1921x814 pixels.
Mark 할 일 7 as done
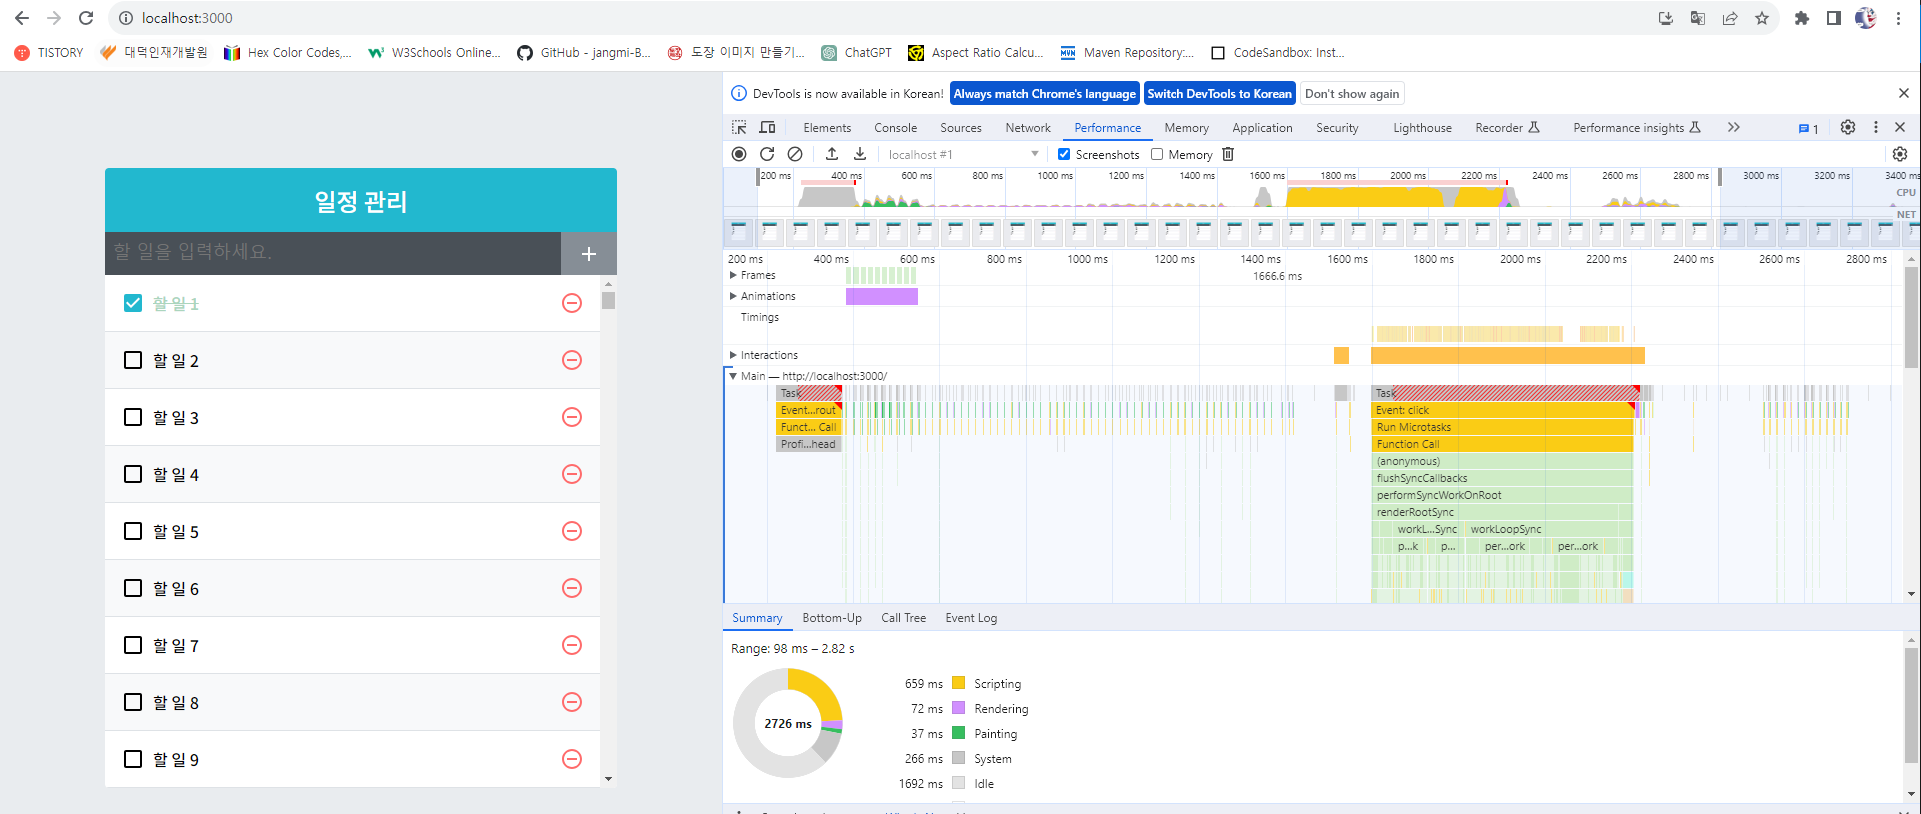(x=133, y=645)
